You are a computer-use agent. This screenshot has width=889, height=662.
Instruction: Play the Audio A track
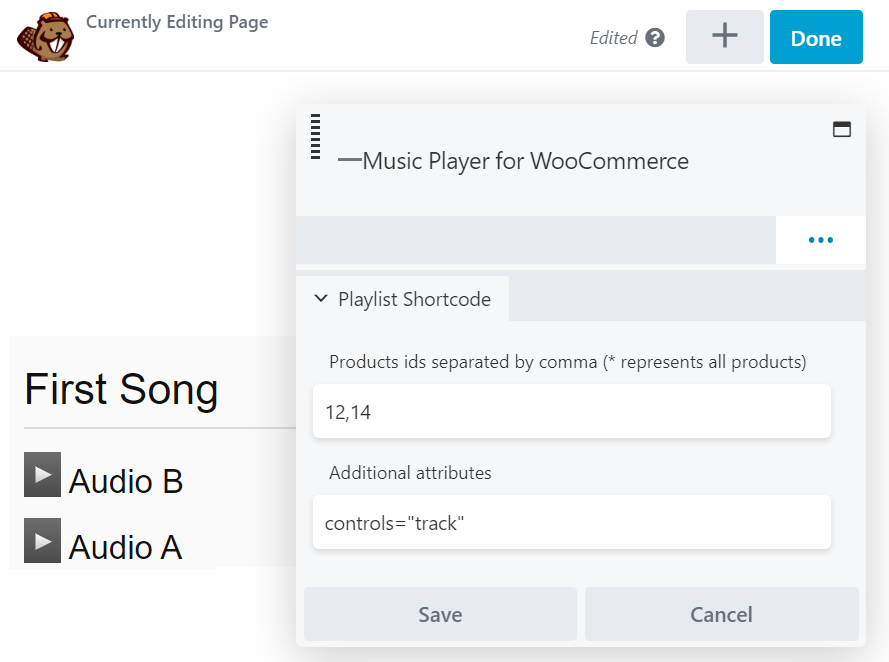click(42, 541)
